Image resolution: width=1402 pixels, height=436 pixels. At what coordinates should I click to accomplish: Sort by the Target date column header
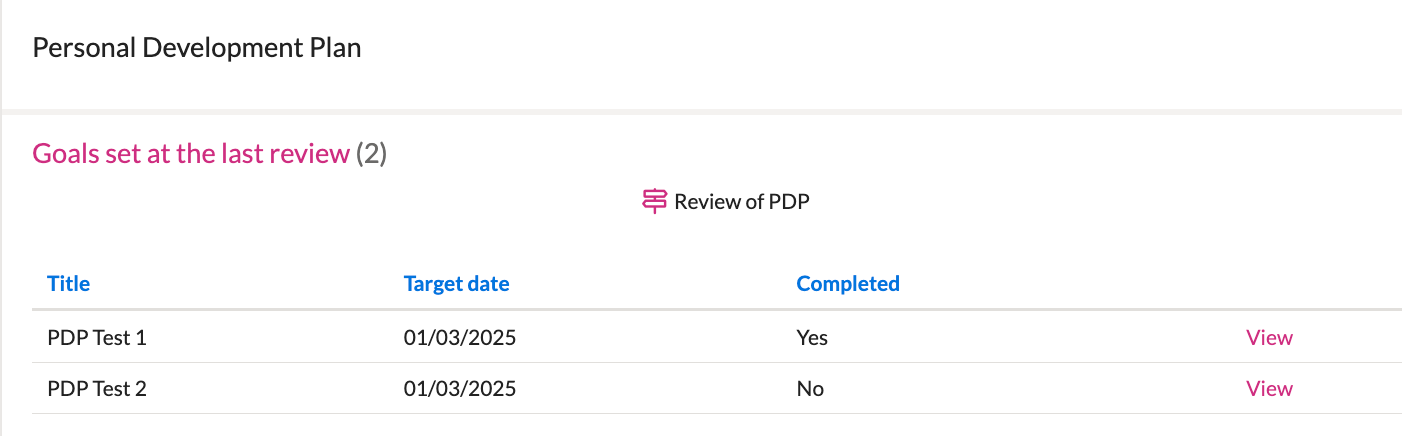[x=456, y=283]
